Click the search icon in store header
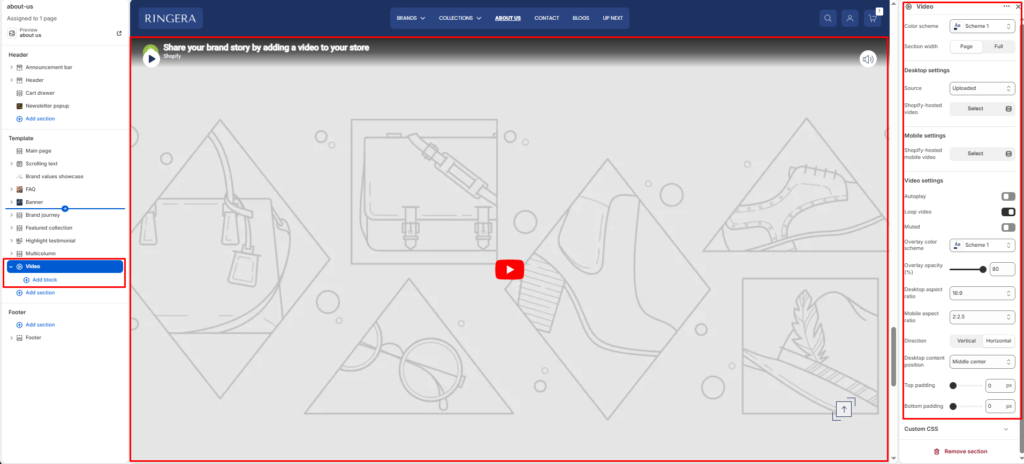This screenshot has height=464, width=1024. 827,18
